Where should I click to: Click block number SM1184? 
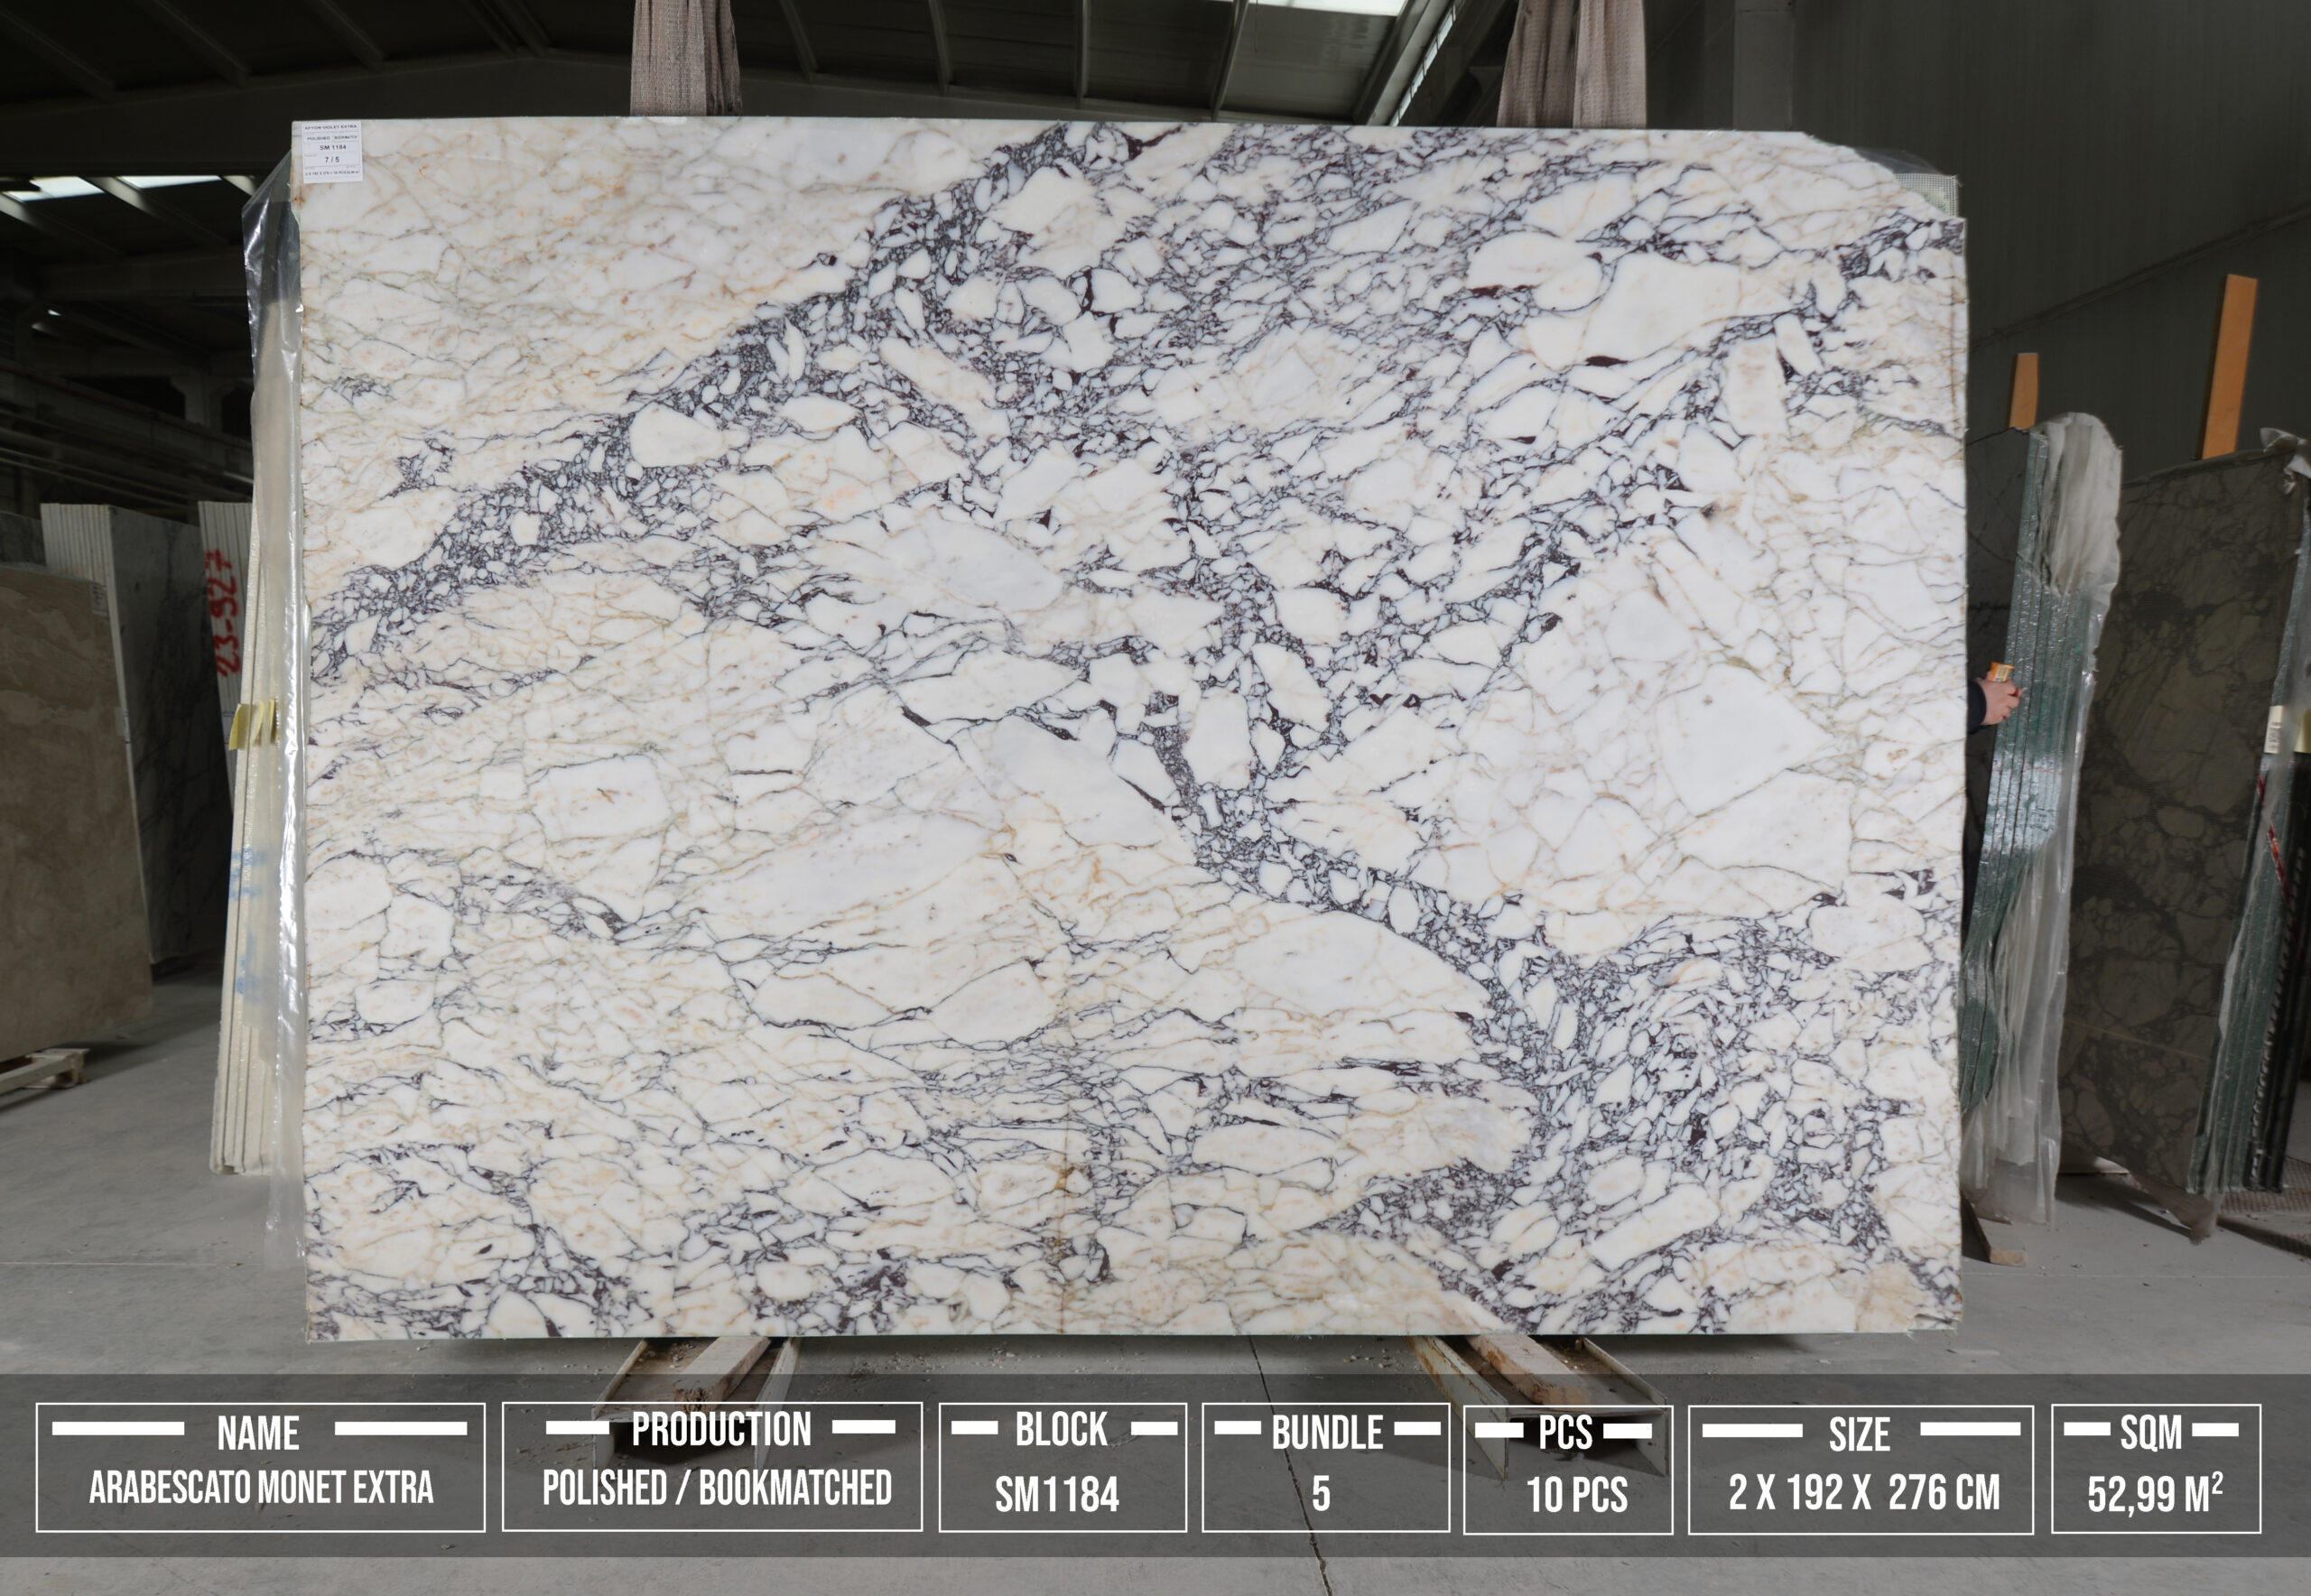pos(1056,1494)
